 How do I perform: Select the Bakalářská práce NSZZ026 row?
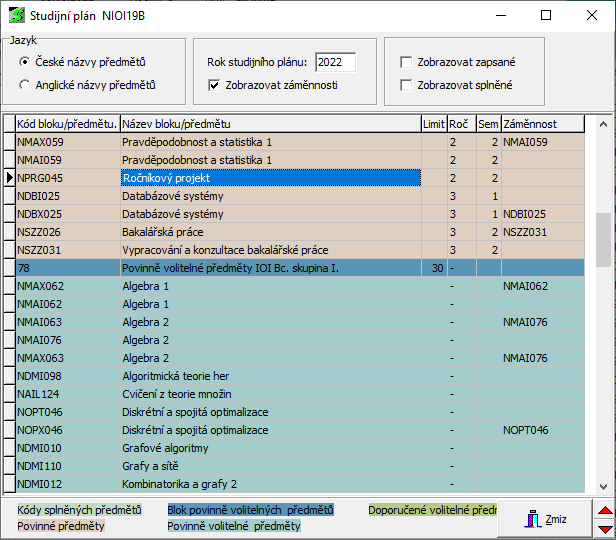click(x=270, y=232)
